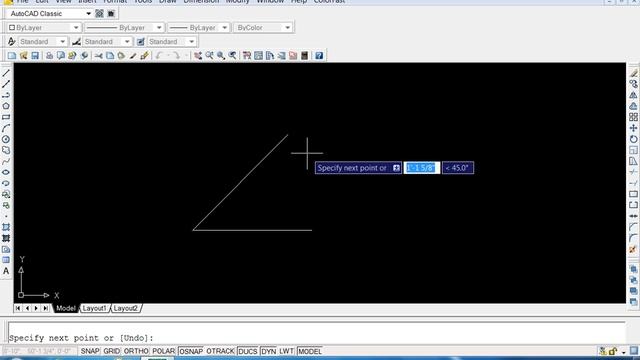Create a new drawing with QNew icon
Viewport: 640px width, 360px height.
11,56
